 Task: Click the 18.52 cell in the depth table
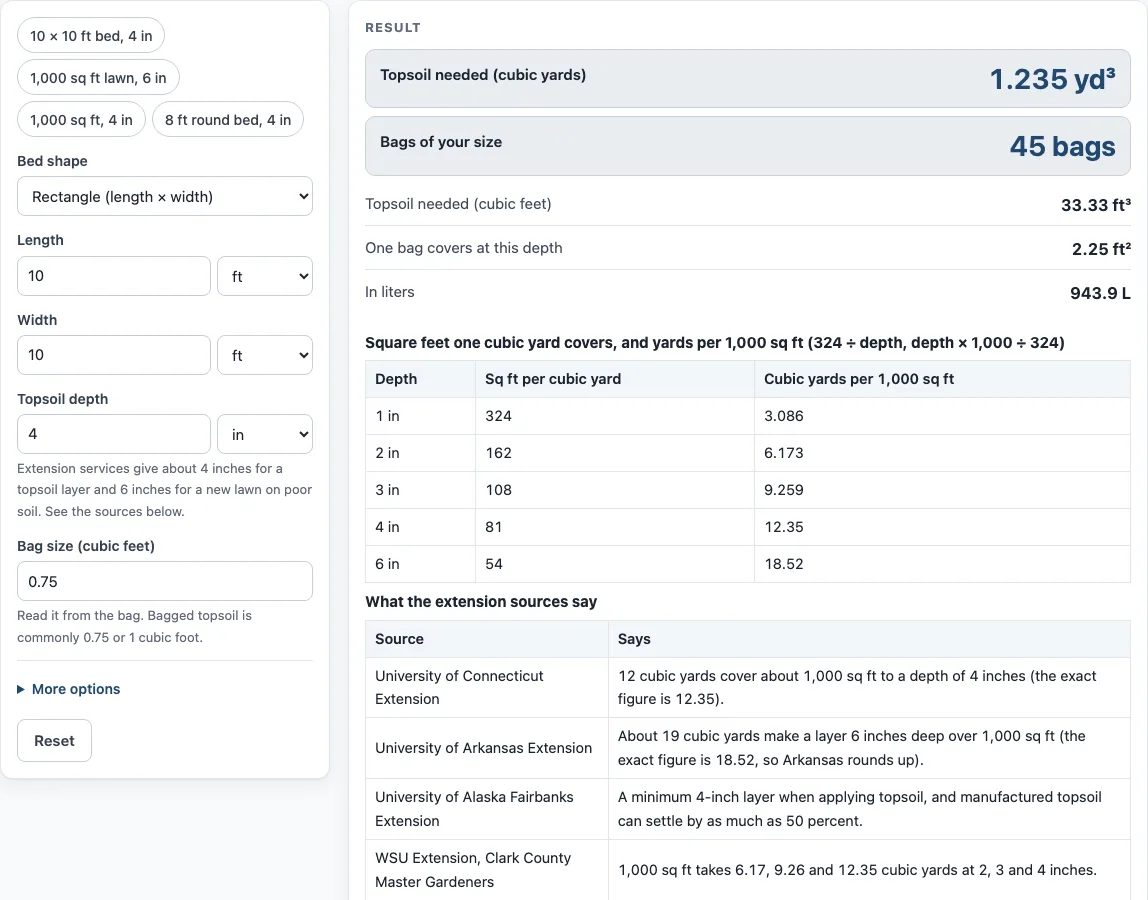click(942, 564)
